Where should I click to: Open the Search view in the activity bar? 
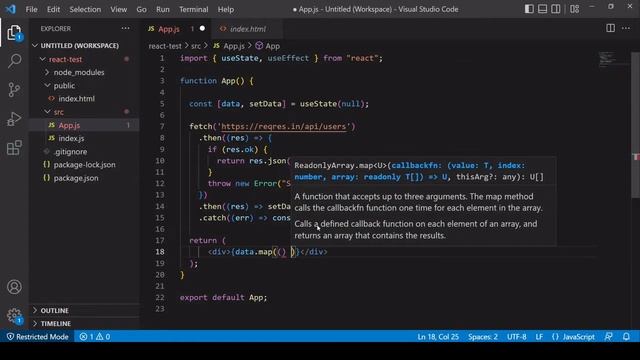[x=14, y=61]
